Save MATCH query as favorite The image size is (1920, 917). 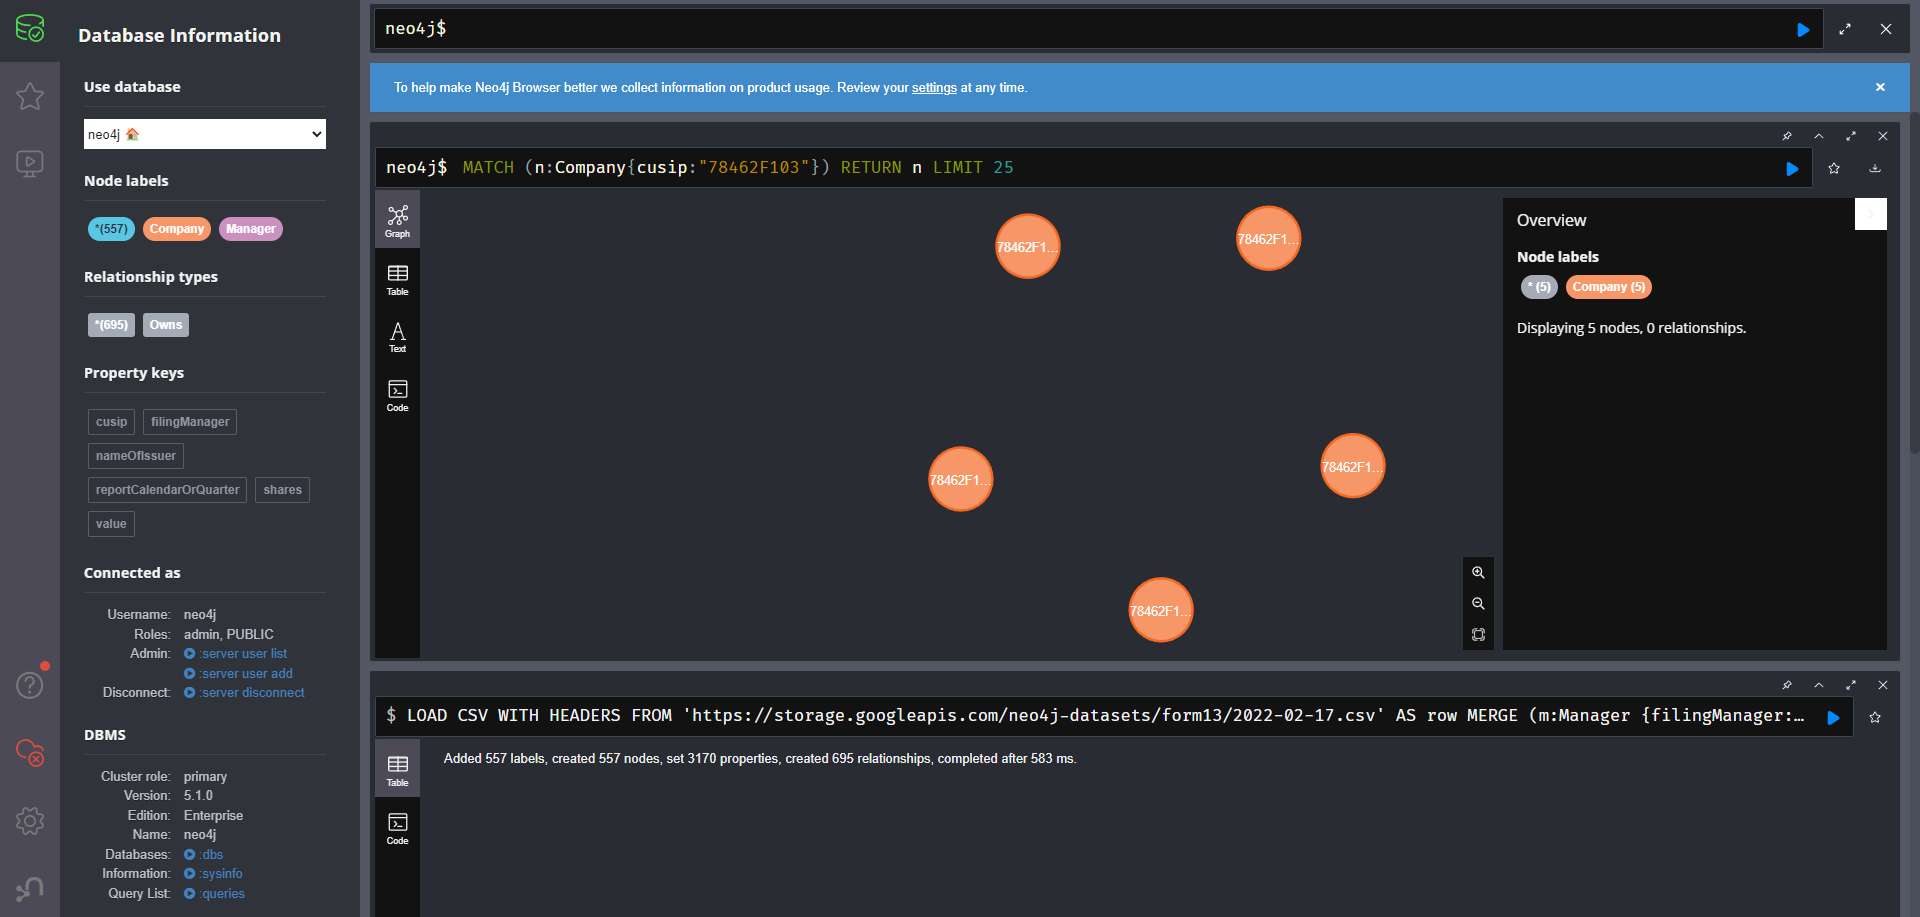click(x=1834, y=168)
